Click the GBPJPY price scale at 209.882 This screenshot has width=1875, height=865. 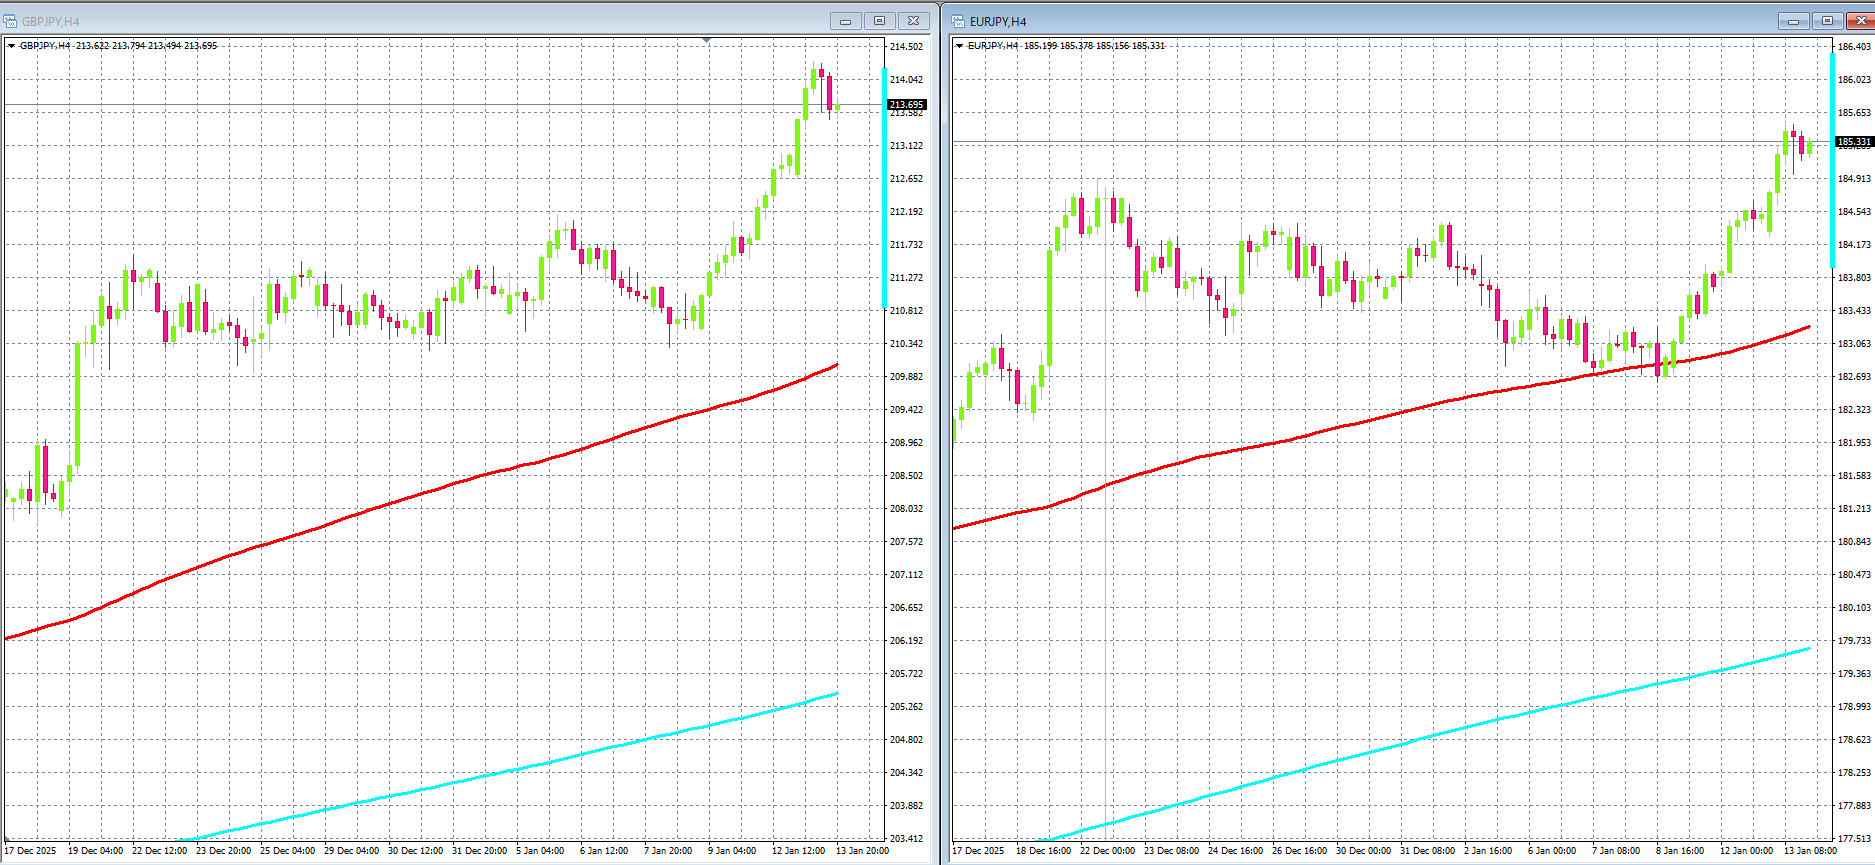(906, 377)
